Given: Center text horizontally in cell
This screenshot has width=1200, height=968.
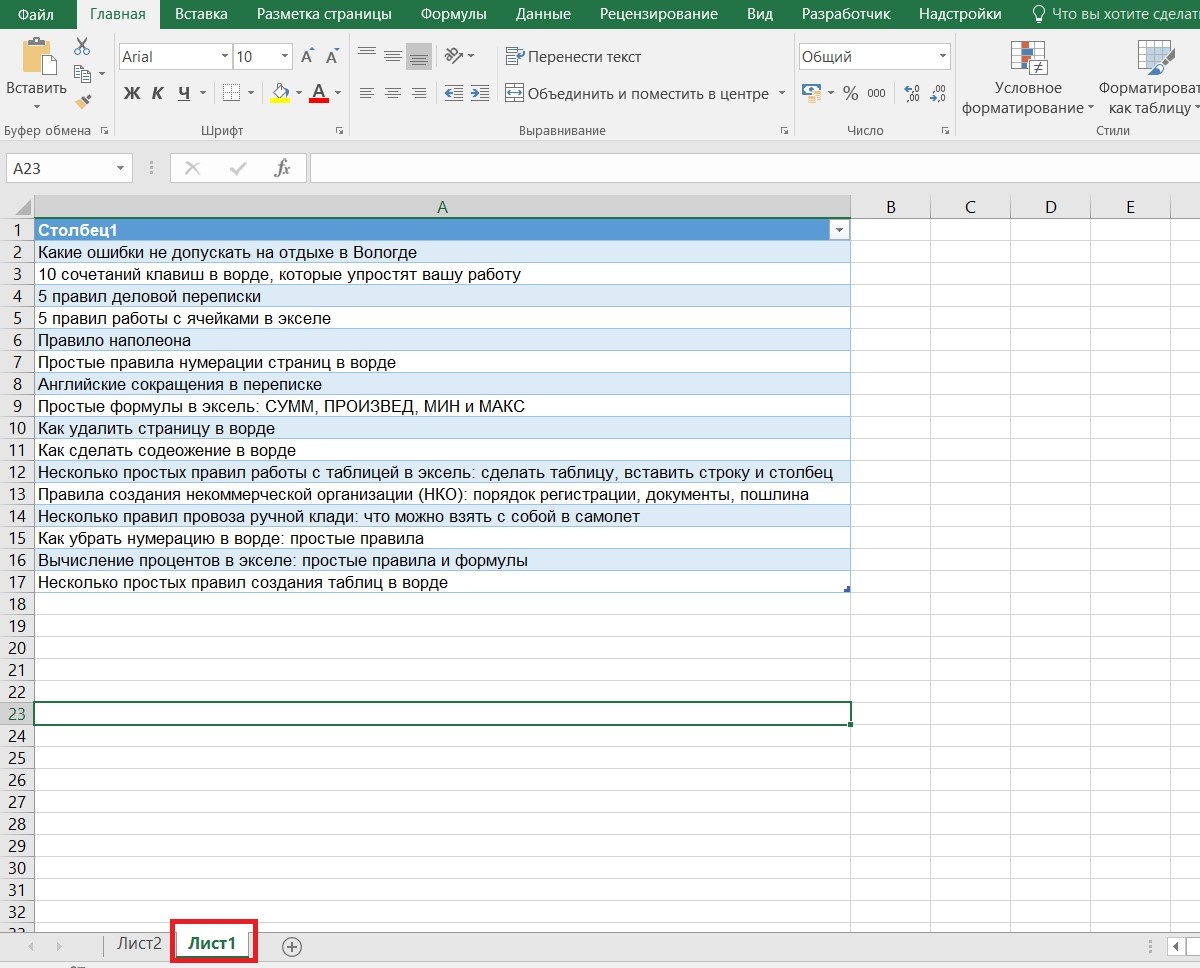Looking at the screenshot, I should click(x=393, y=93).
